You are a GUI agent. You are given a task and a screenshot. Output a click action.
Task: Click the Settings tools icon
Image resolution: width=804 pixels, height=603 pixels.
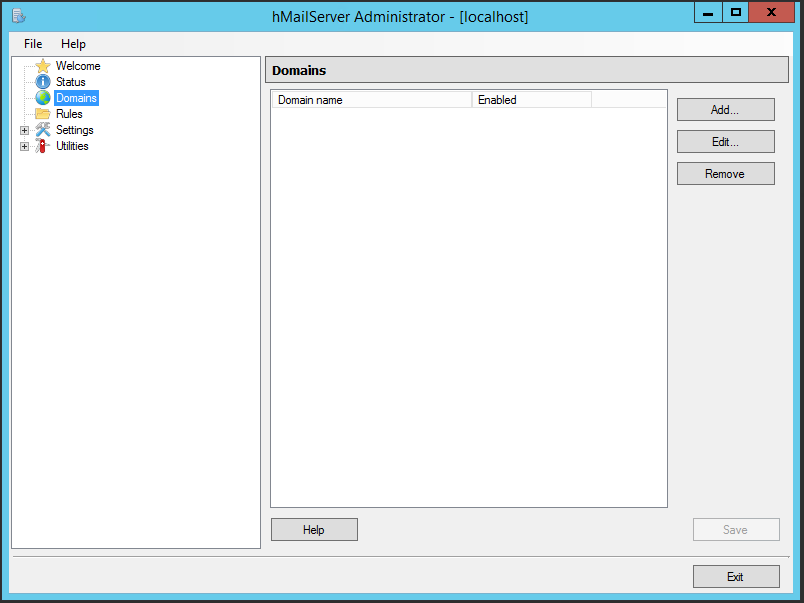[x=43, y=130]
